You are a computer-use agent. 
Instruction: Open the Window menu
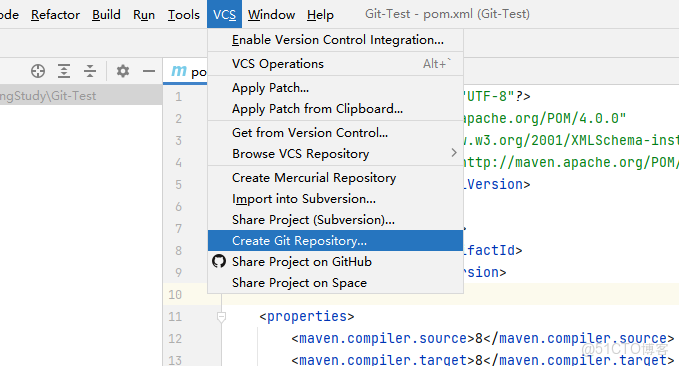[x=271, y=15]
